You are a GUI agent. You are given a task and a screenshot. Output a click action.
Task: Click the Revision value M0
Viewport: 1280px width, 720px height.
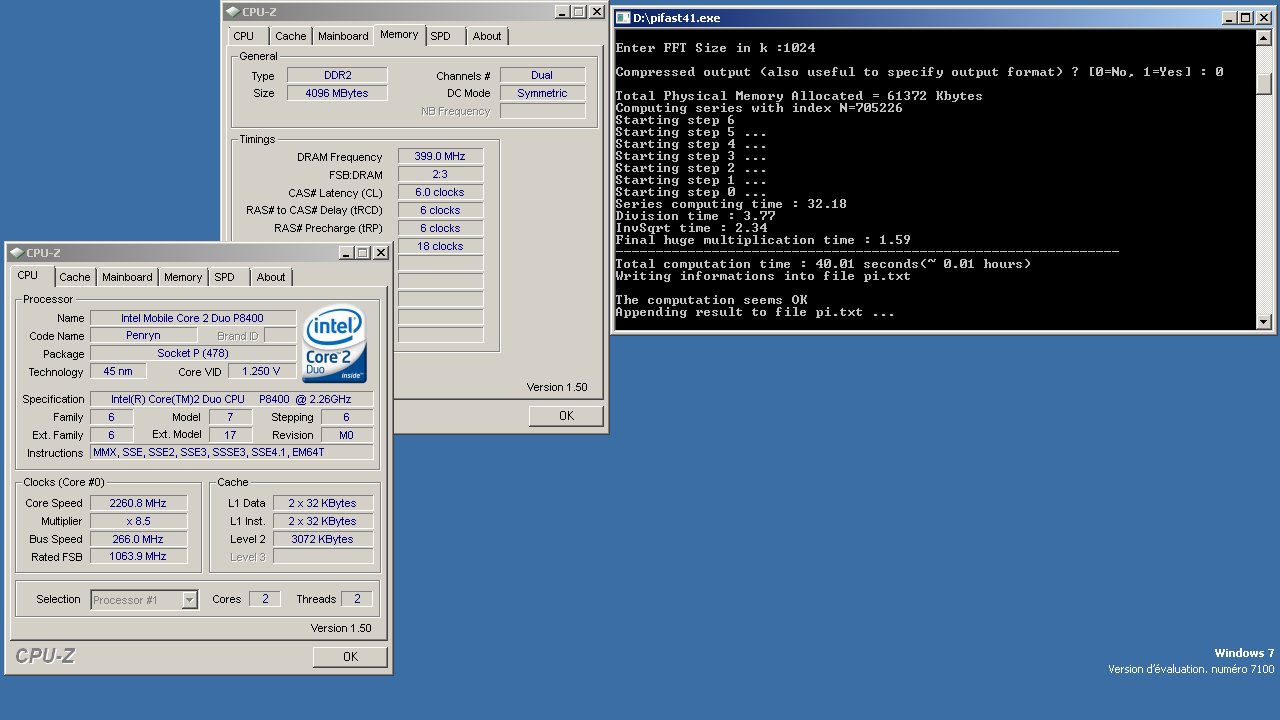[x=347, y=435]
